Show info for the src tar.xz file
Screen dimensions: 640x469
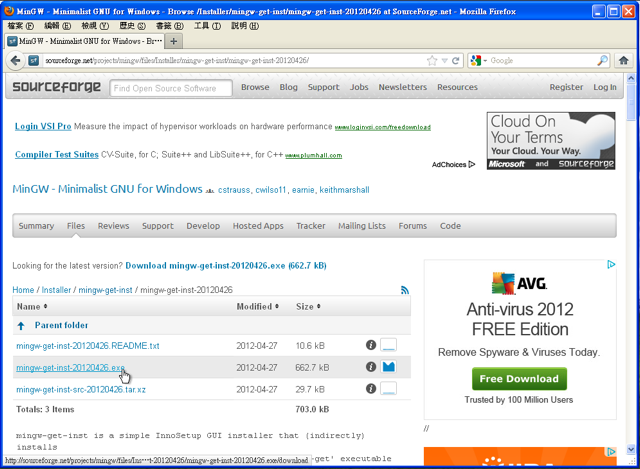pos(371,388)
